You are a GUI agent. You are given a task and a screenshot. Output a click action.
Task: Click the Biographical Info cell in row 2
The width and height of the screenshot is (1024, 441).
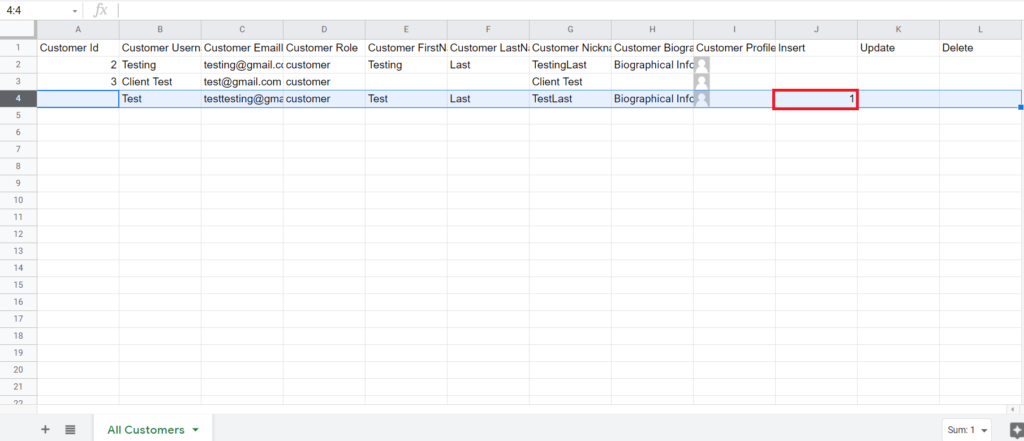tap(652, 65)
